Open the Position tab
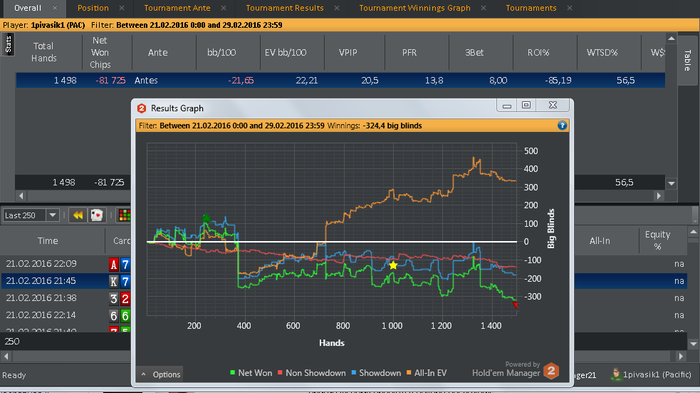 pyautogui.click(x=93, y=8)
